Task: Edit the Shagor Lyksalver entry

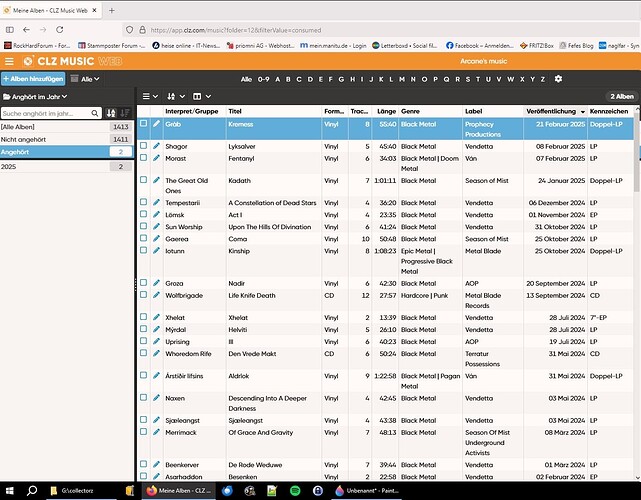Action: click(x=157, y=146)
